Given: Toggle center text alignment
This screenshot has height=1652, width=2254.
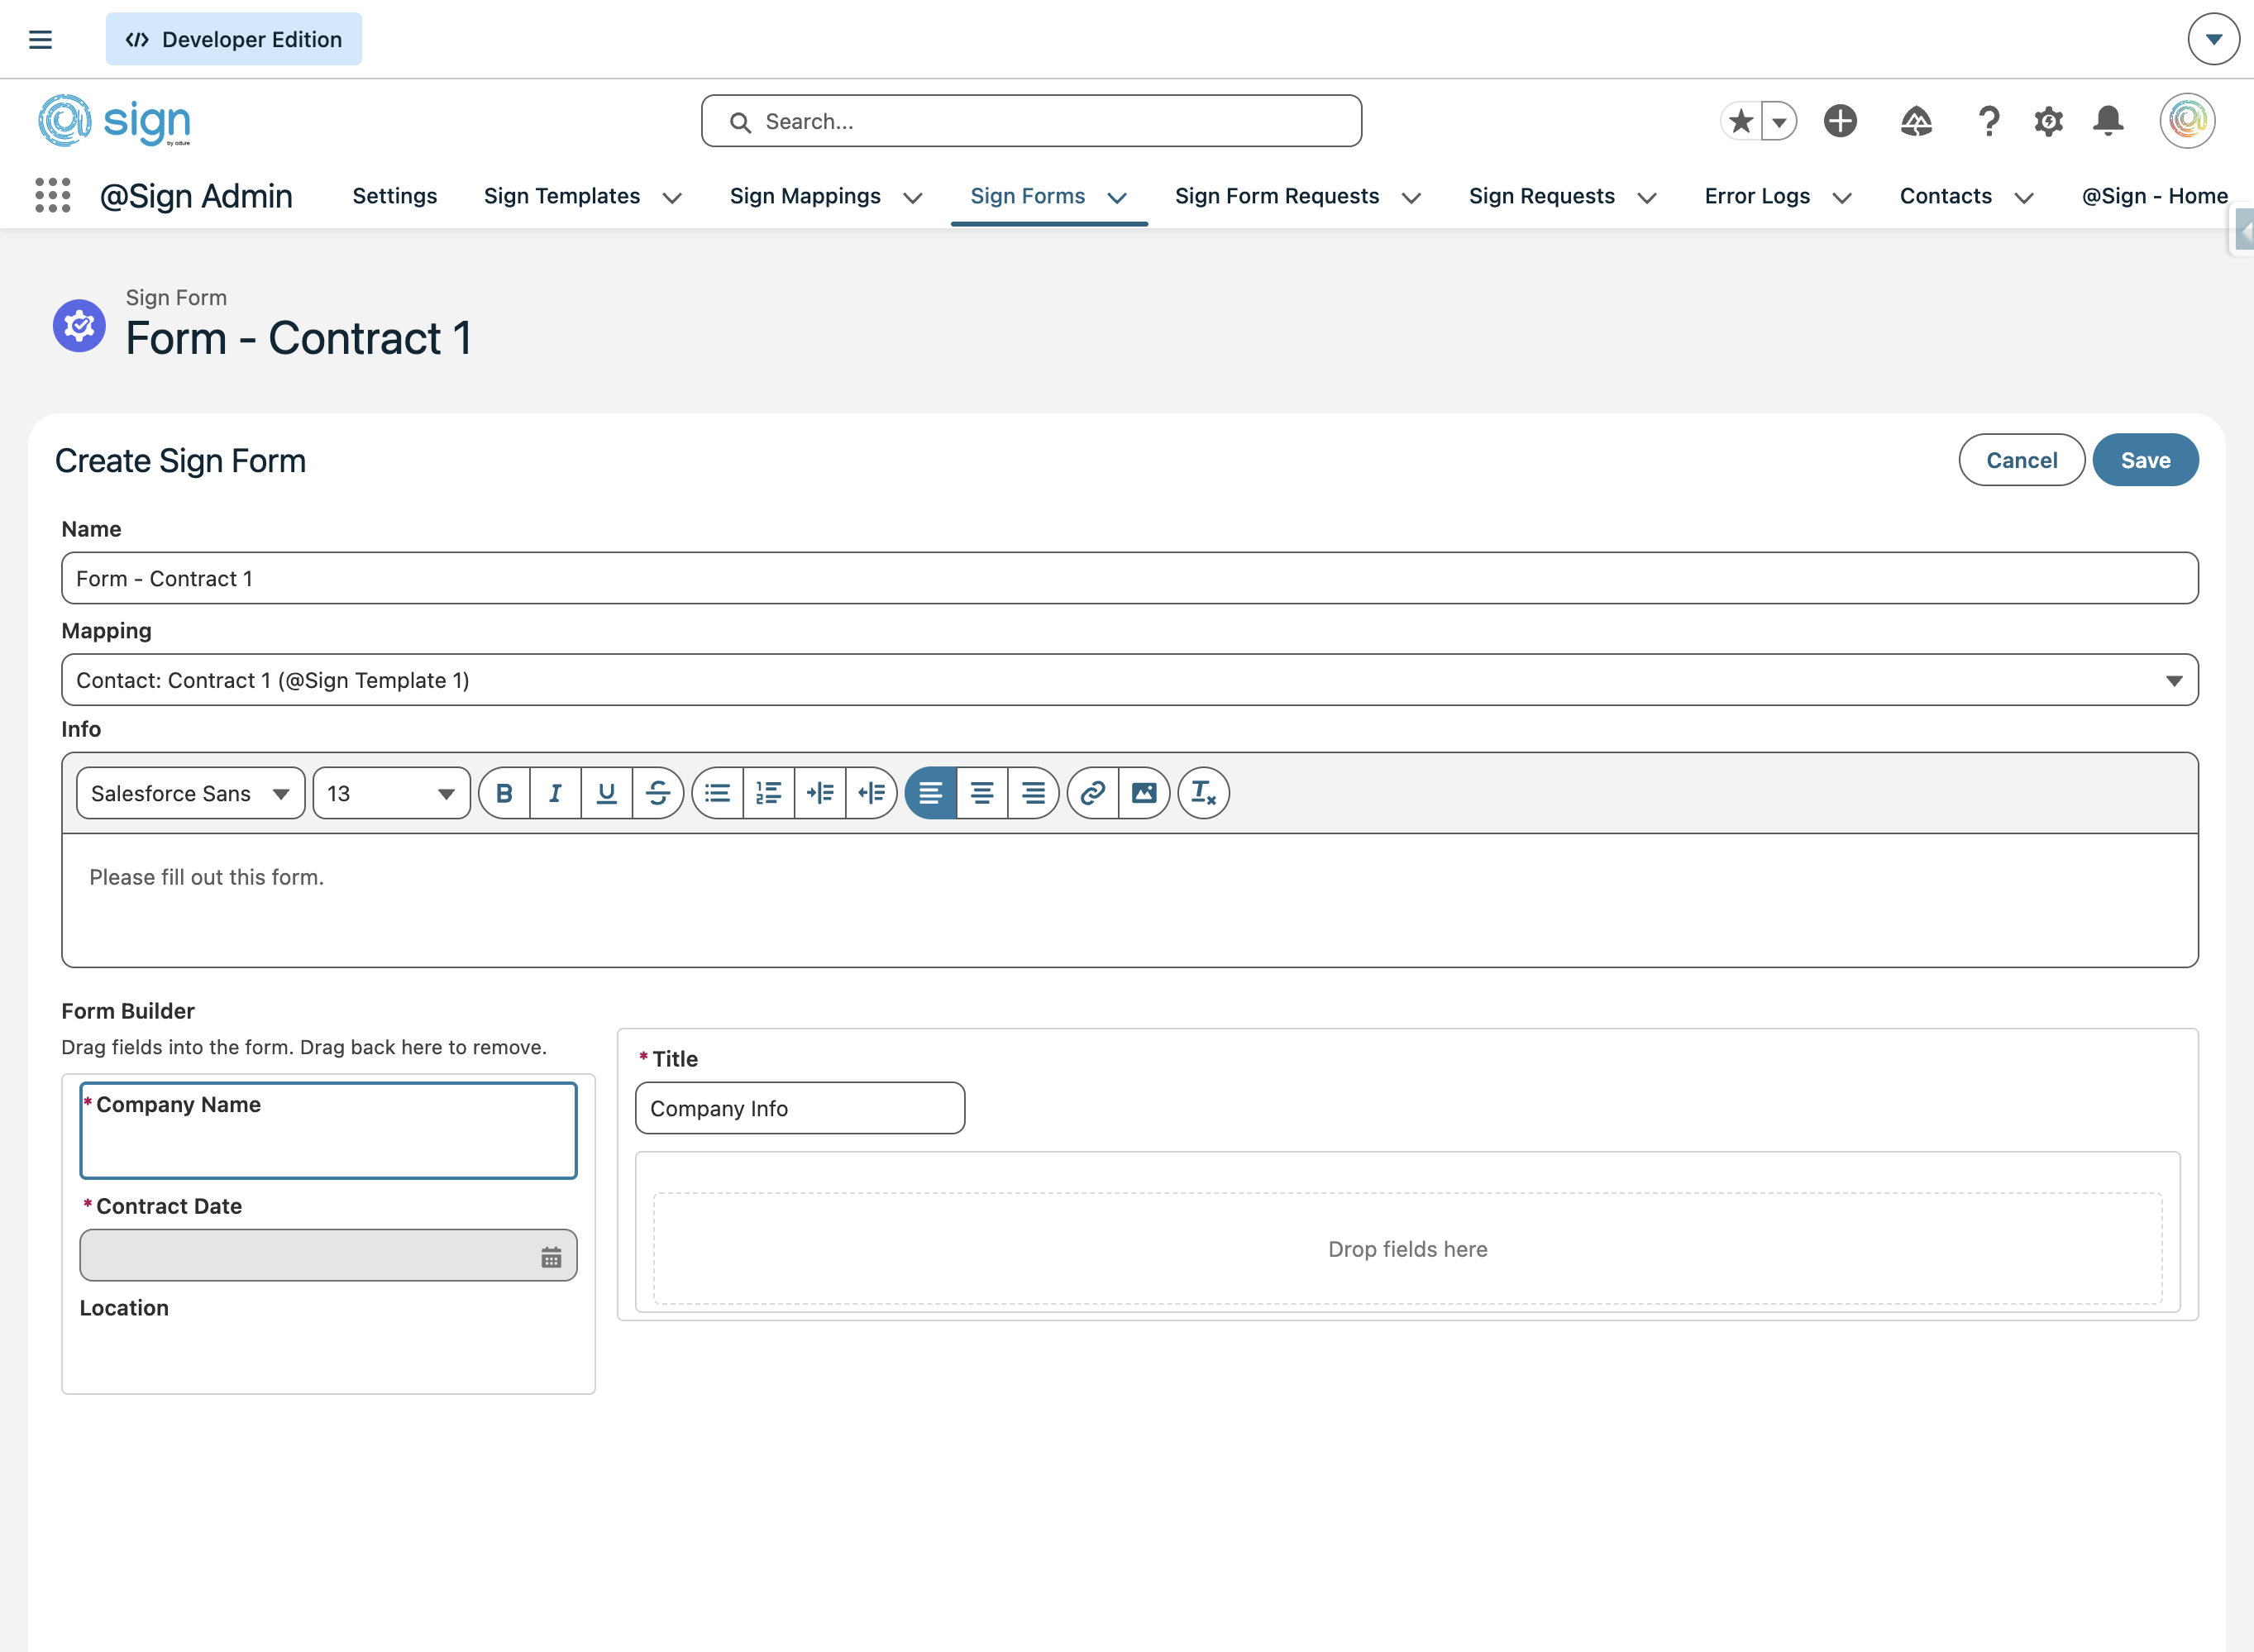Looking at the screenshot, I should [x=981, y=793].
